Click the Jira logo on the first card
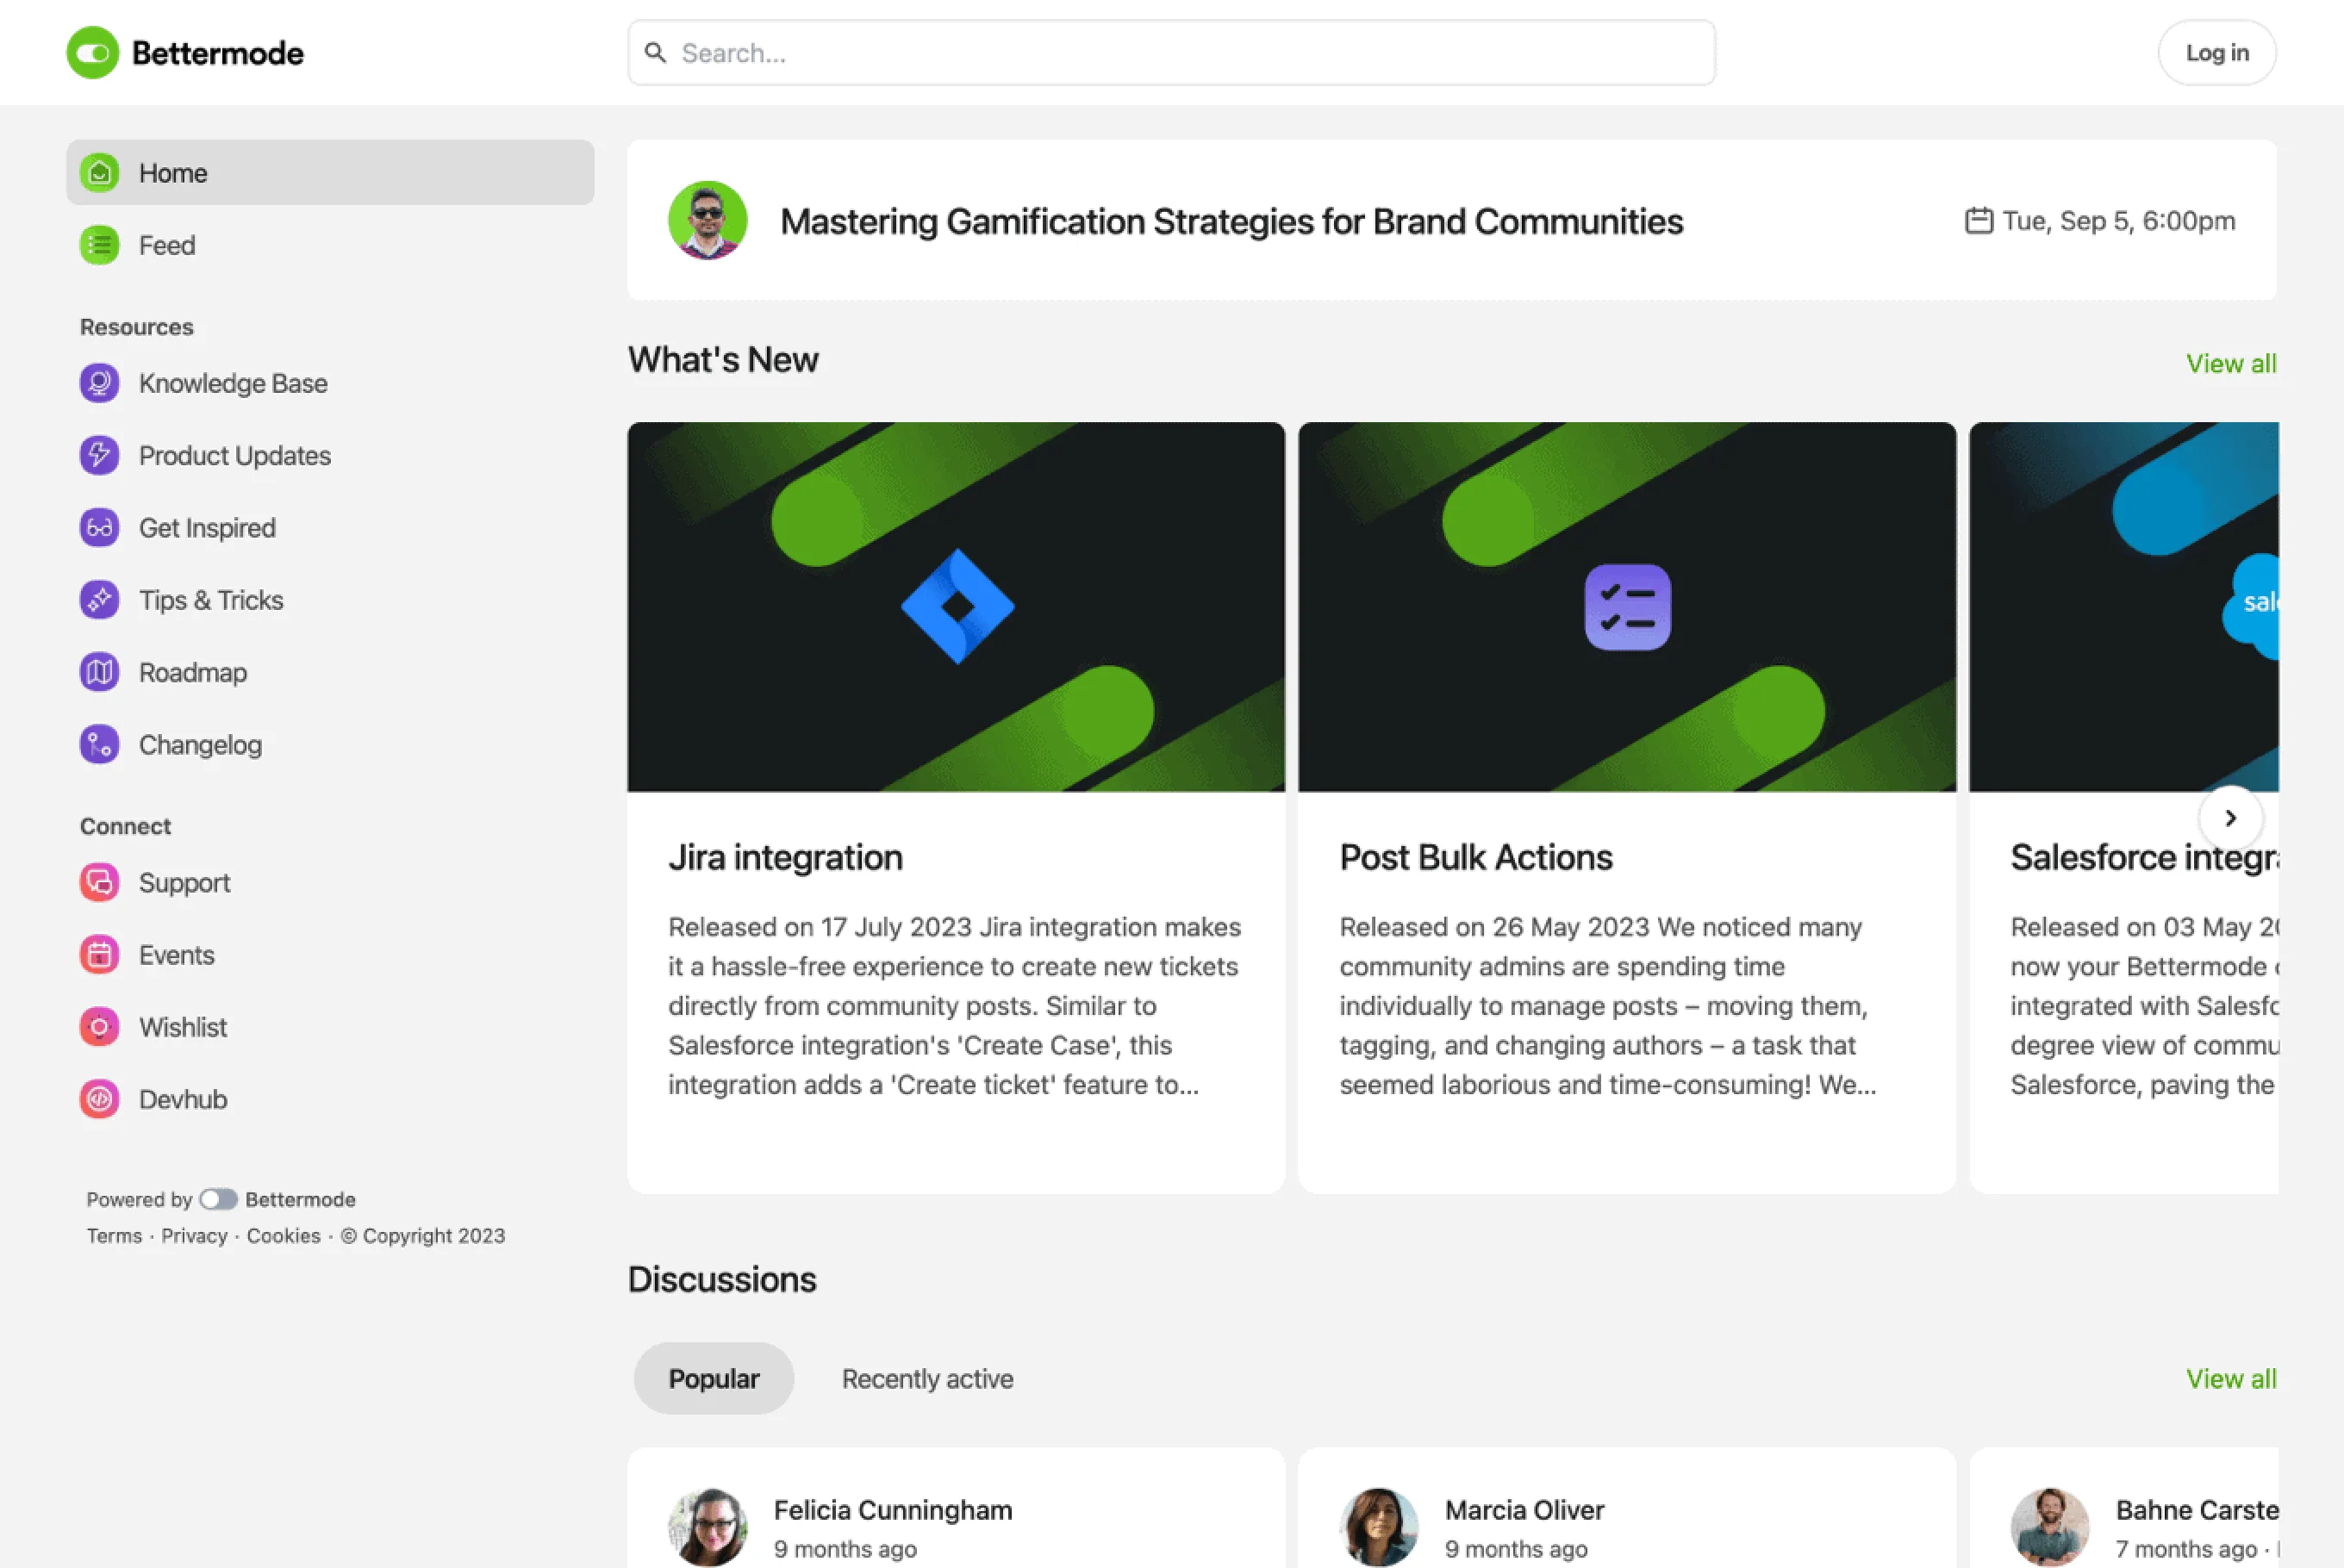This screenshot has height=1568, width=2344. (x=957, y=606)
